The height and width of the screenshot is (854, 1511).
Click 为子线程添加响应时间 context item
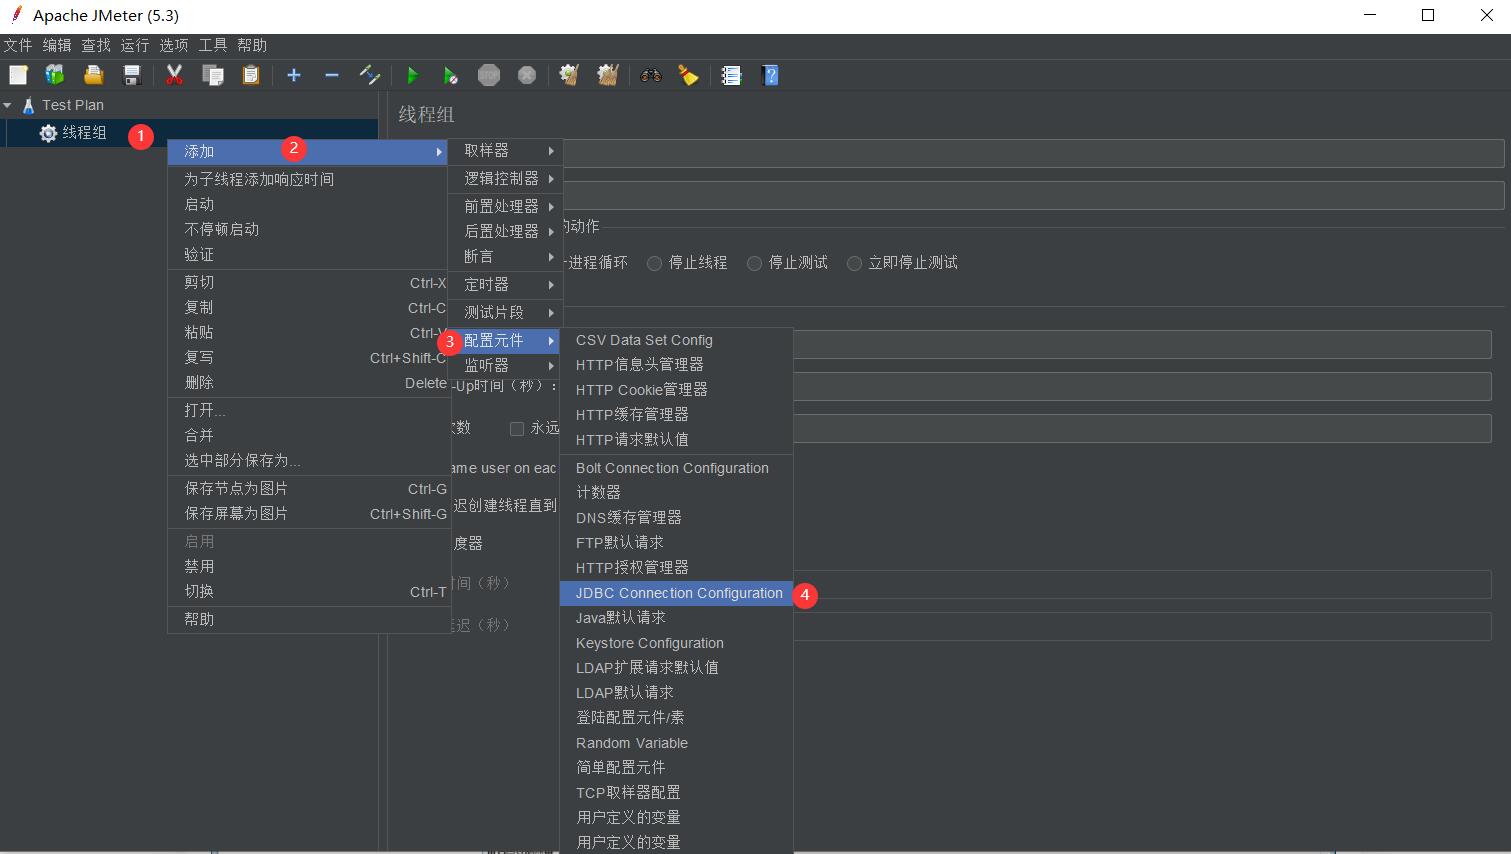pos(307,180)
